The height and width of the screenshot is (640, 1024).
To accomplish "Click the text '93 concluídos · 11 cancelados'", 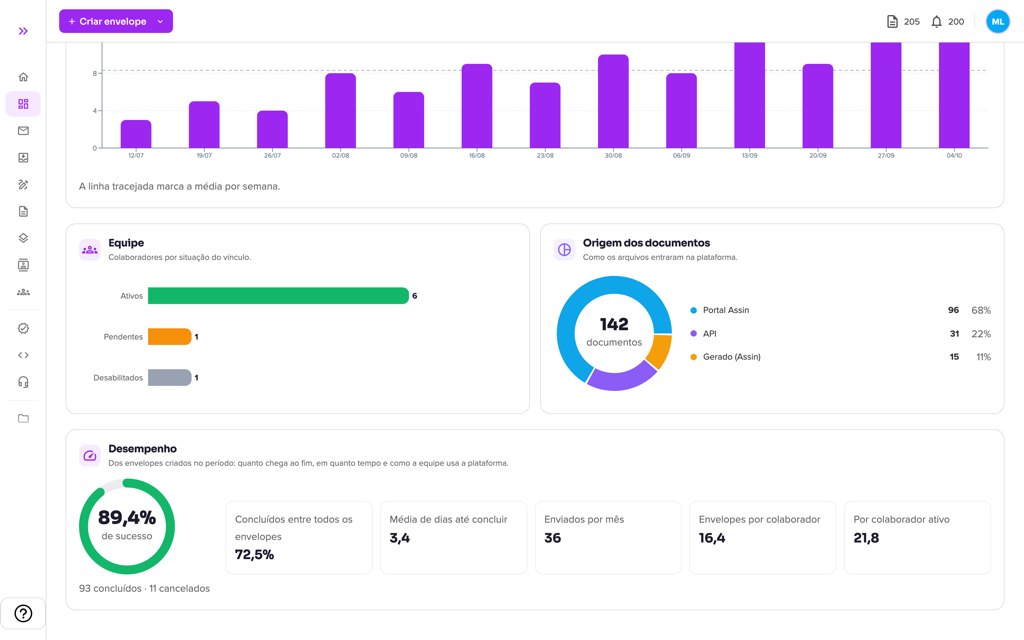I will pyautogui.click(x=144, y=588).
